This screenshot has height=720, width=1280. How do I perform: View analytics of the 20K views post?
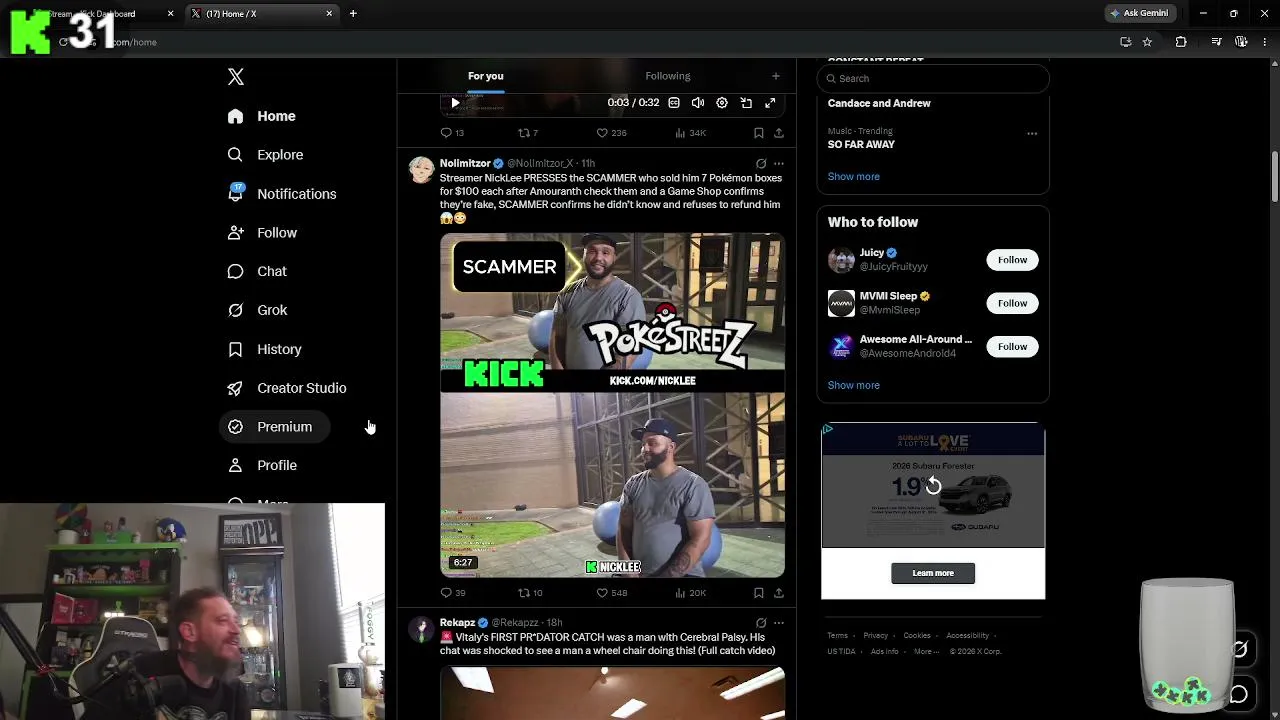(690, 593)
